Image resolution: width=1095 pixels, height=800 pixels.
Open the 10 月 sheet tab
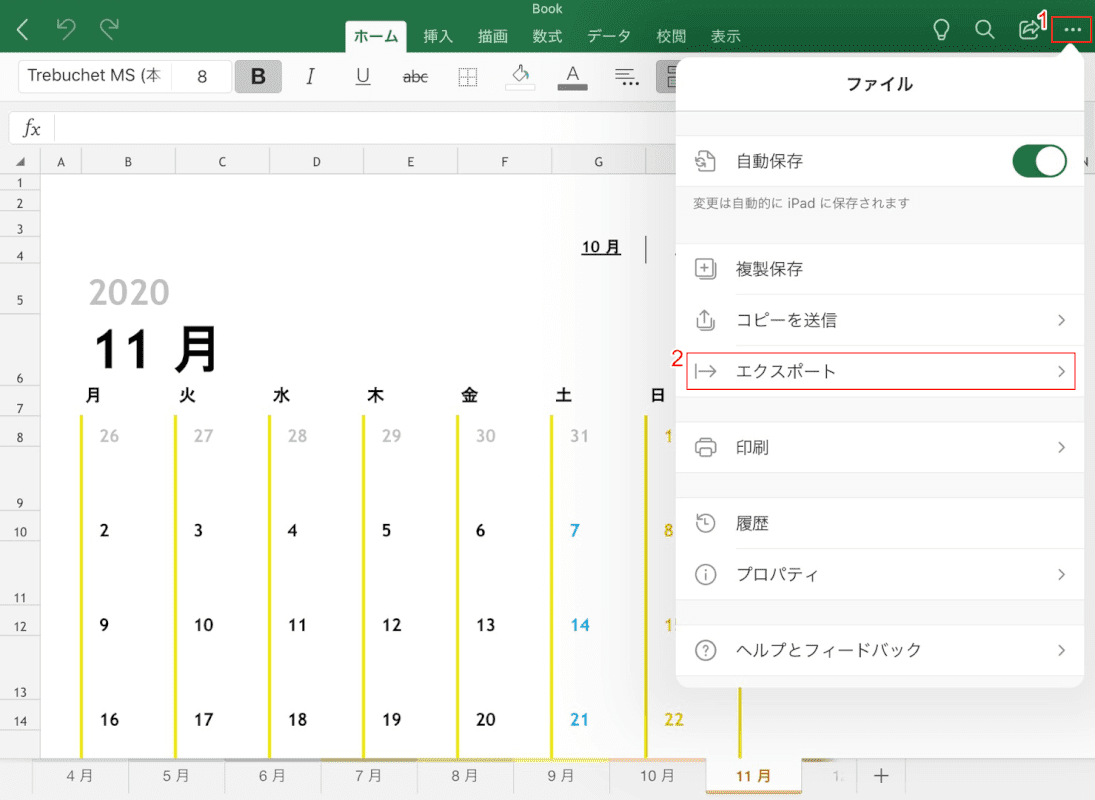pos(657,776)
